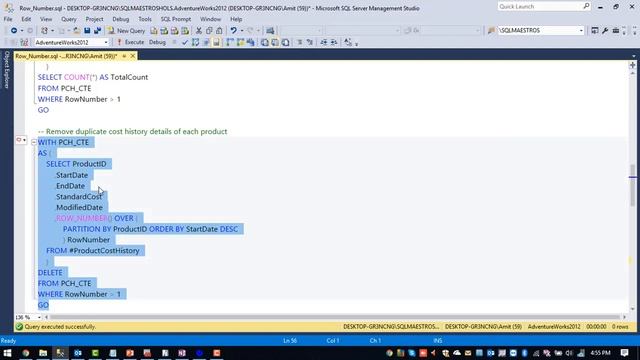Screen dimensions: 640x360
Task: Click the Parse checkmark icon
Action: (185, 42)
